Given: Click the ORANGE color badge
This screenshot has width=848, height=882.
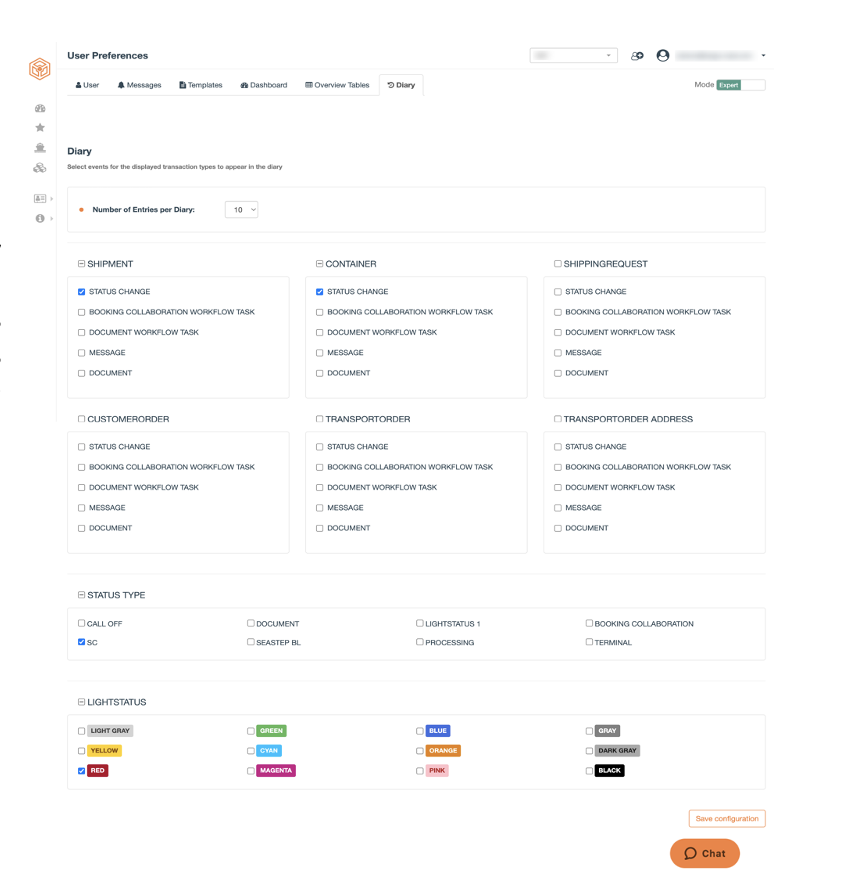Looking at the screenshot, I should coord(443,750).
